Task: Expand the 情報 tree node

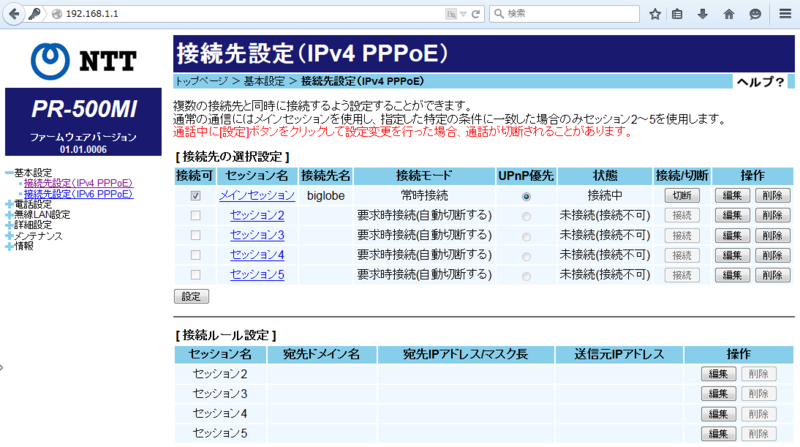Action: click(9, 246)
